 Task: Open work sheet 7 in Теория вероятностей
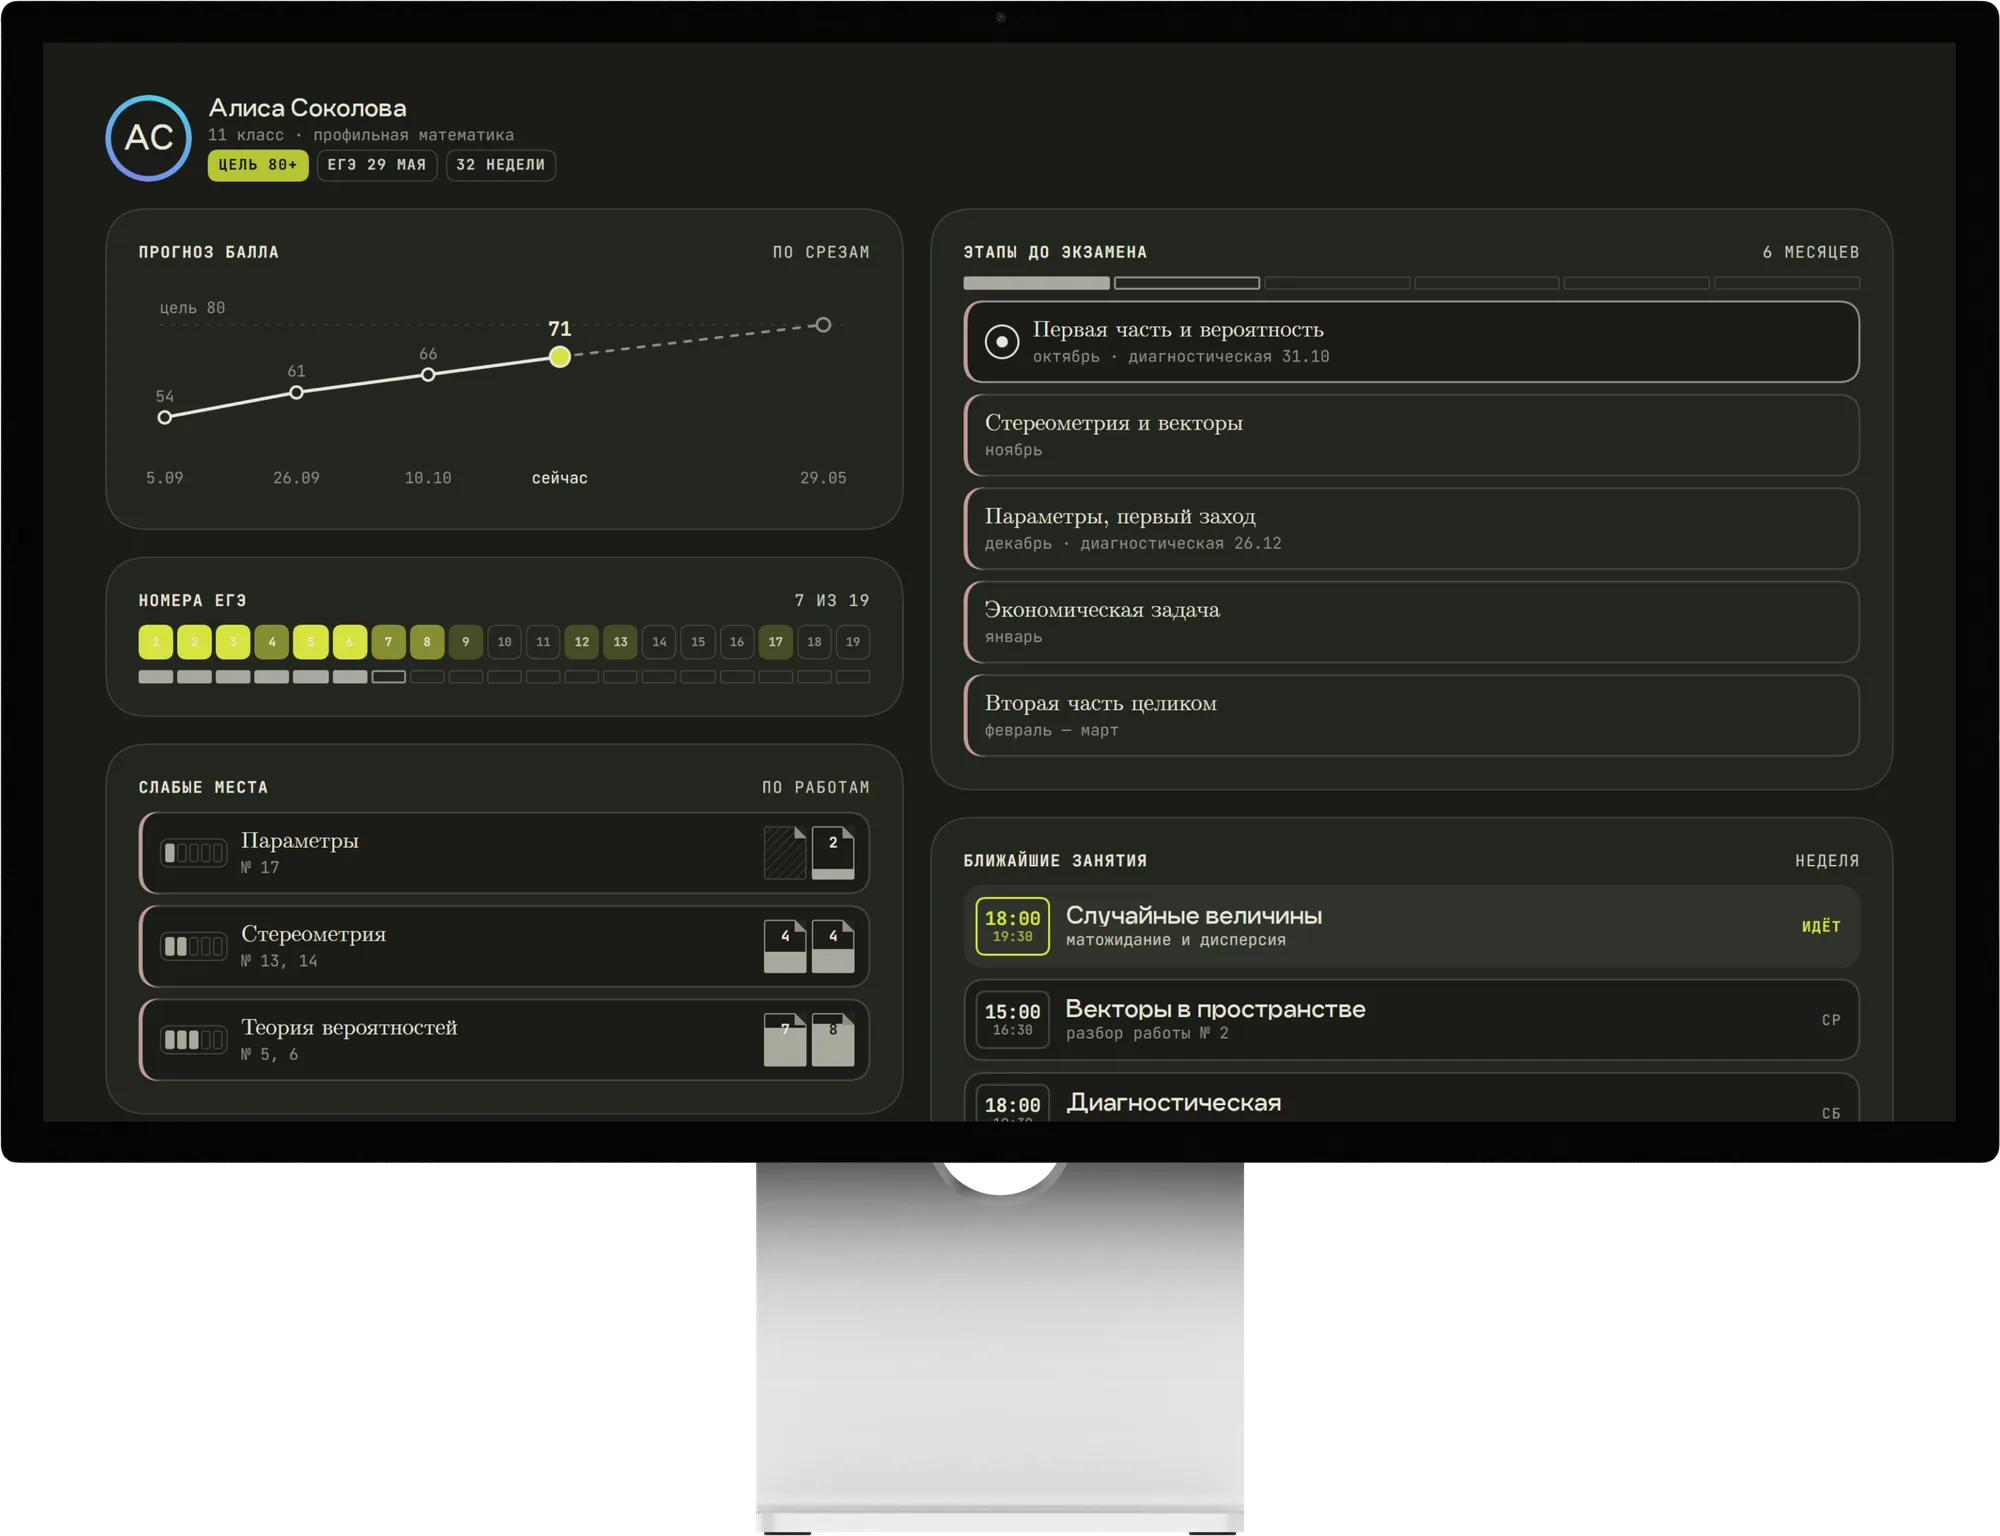pyautogui.click(x=785, y=1040)
